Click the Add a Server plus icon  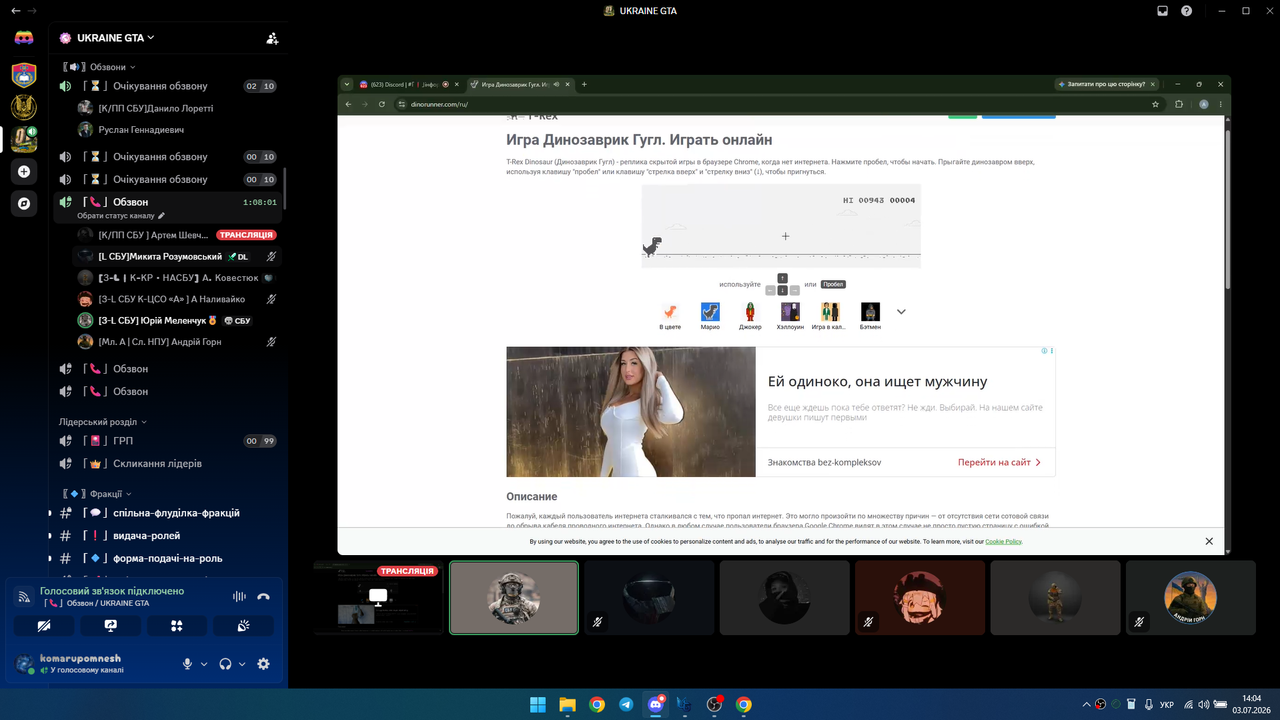coord(24,171)
